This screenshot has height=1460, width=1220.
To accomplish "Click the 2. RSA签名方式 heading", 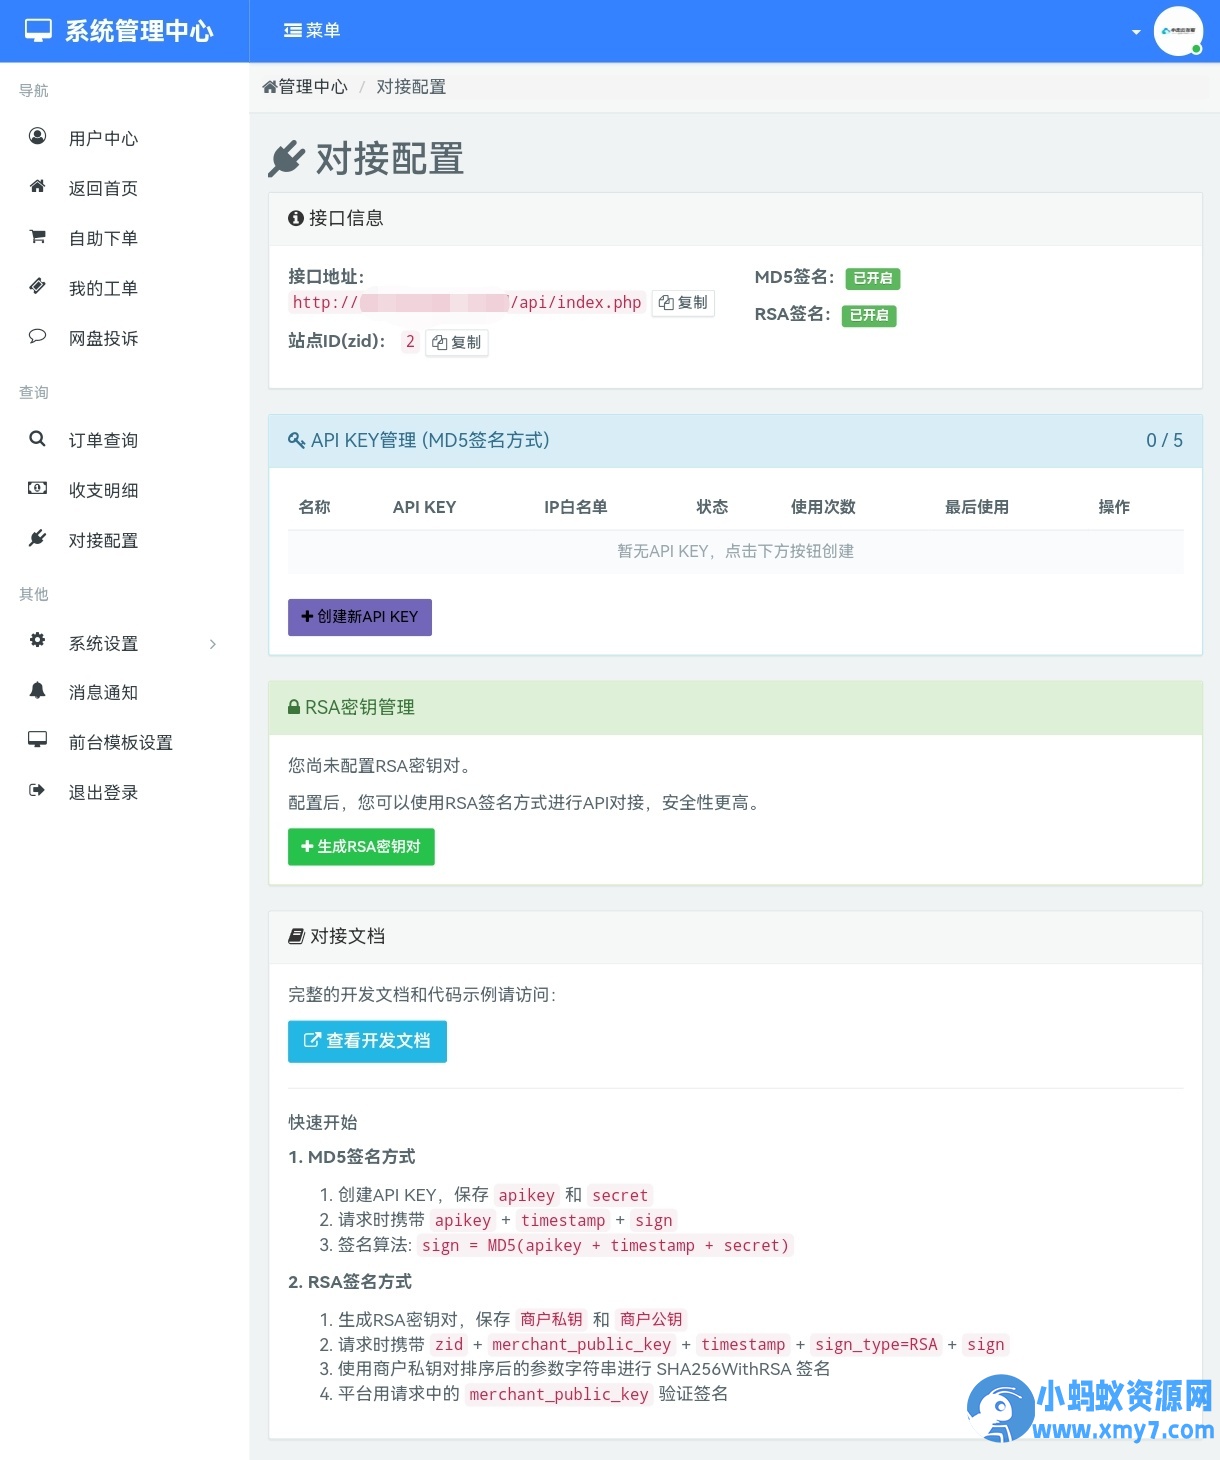I will pyautogui.click(x=350, y=1282).
